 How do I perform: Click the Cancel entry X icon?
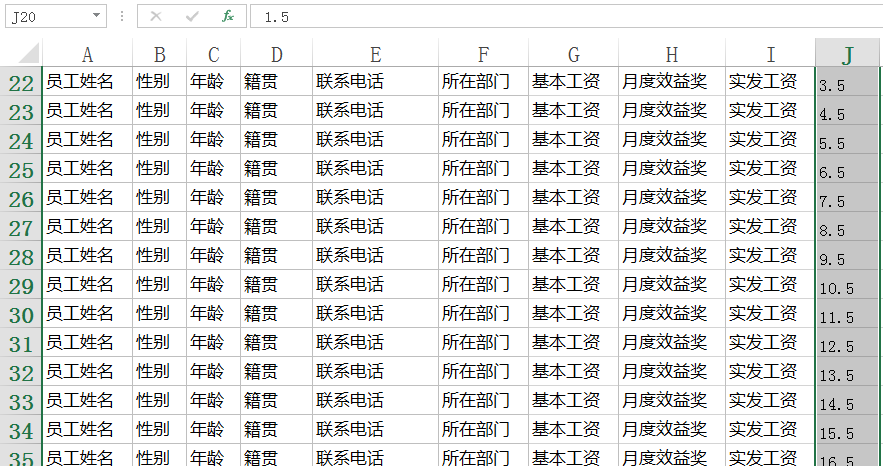[156, 16]
